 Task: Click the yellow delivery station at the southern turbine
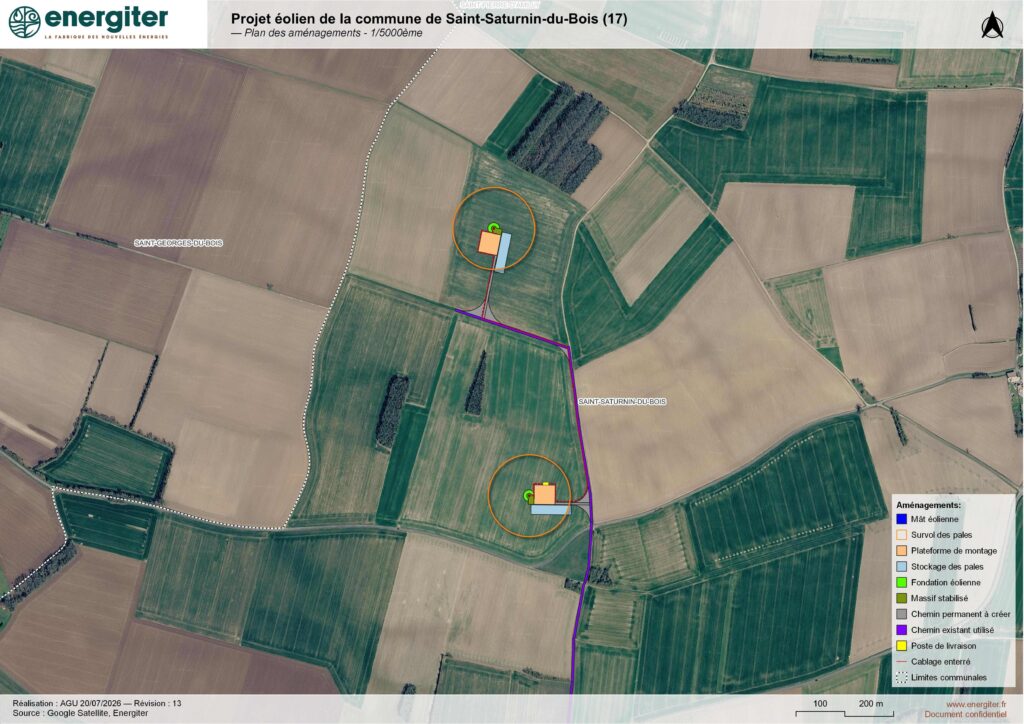point(545,484)
